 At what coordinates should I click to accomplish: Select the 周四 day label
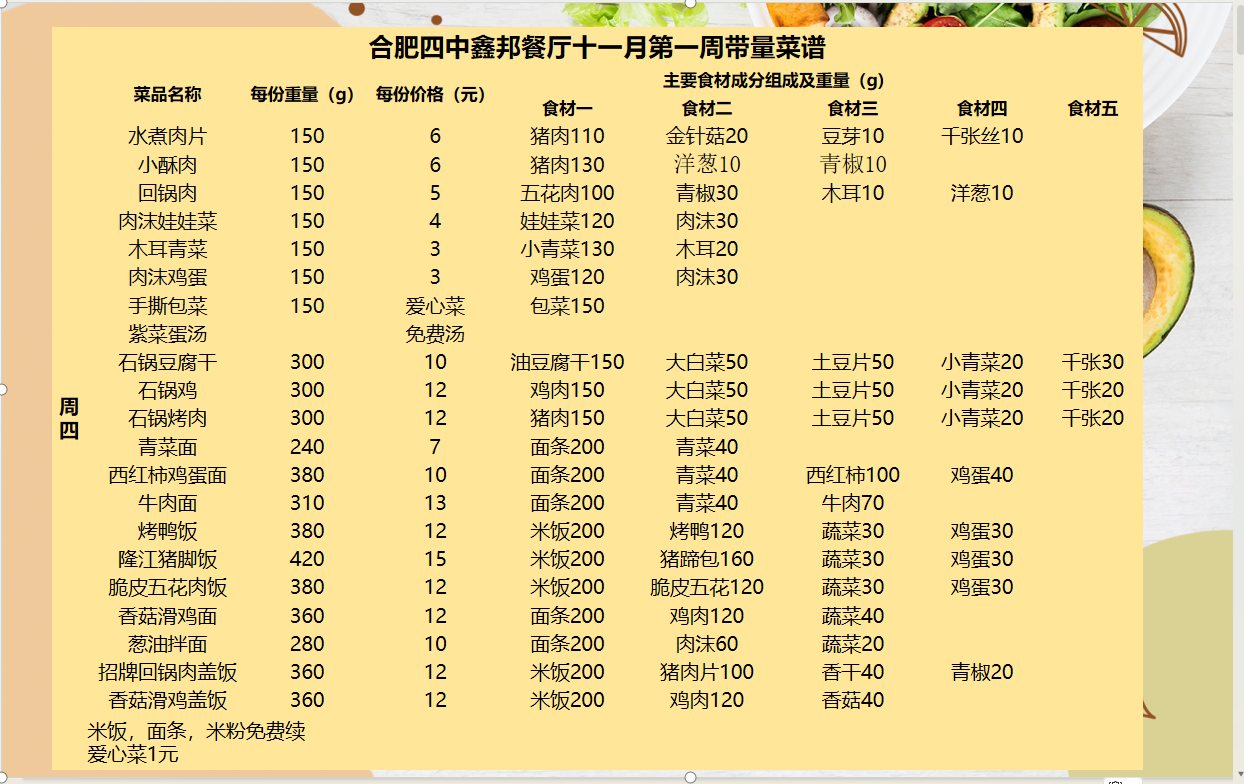click(68, 418)
